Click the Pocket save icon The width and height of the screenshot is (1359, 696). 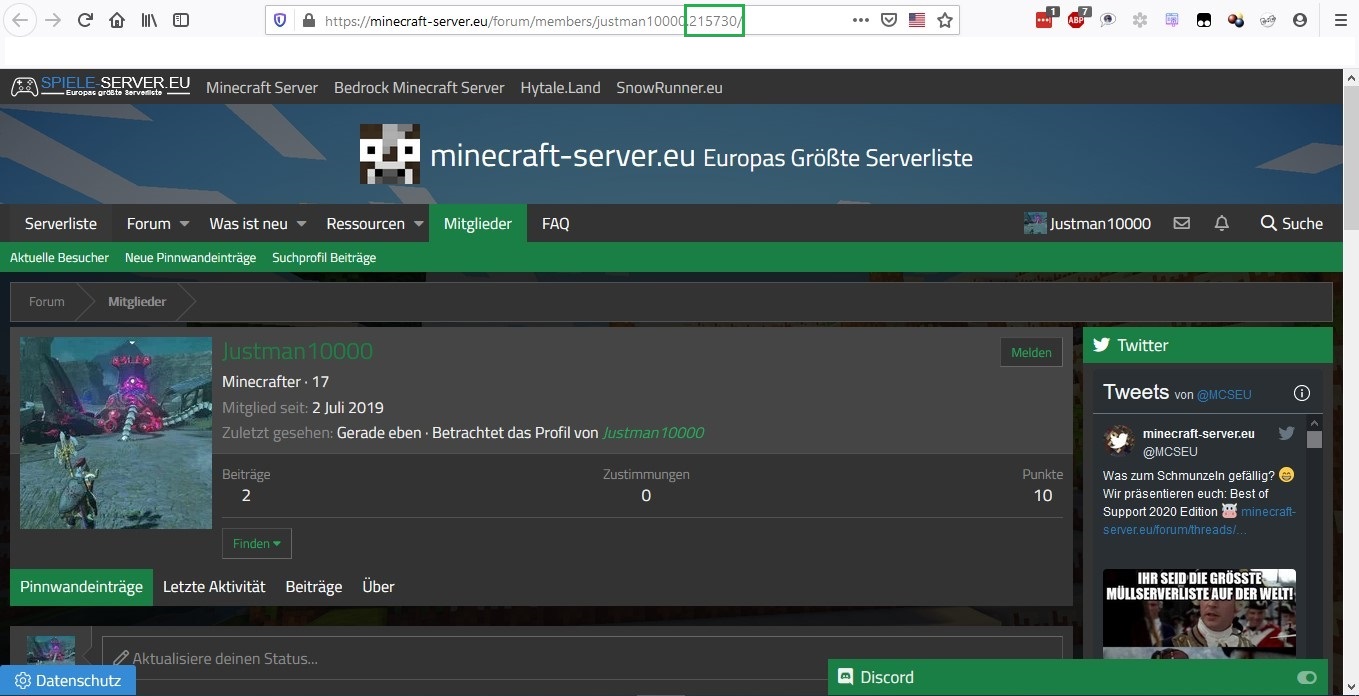(889, 20)
